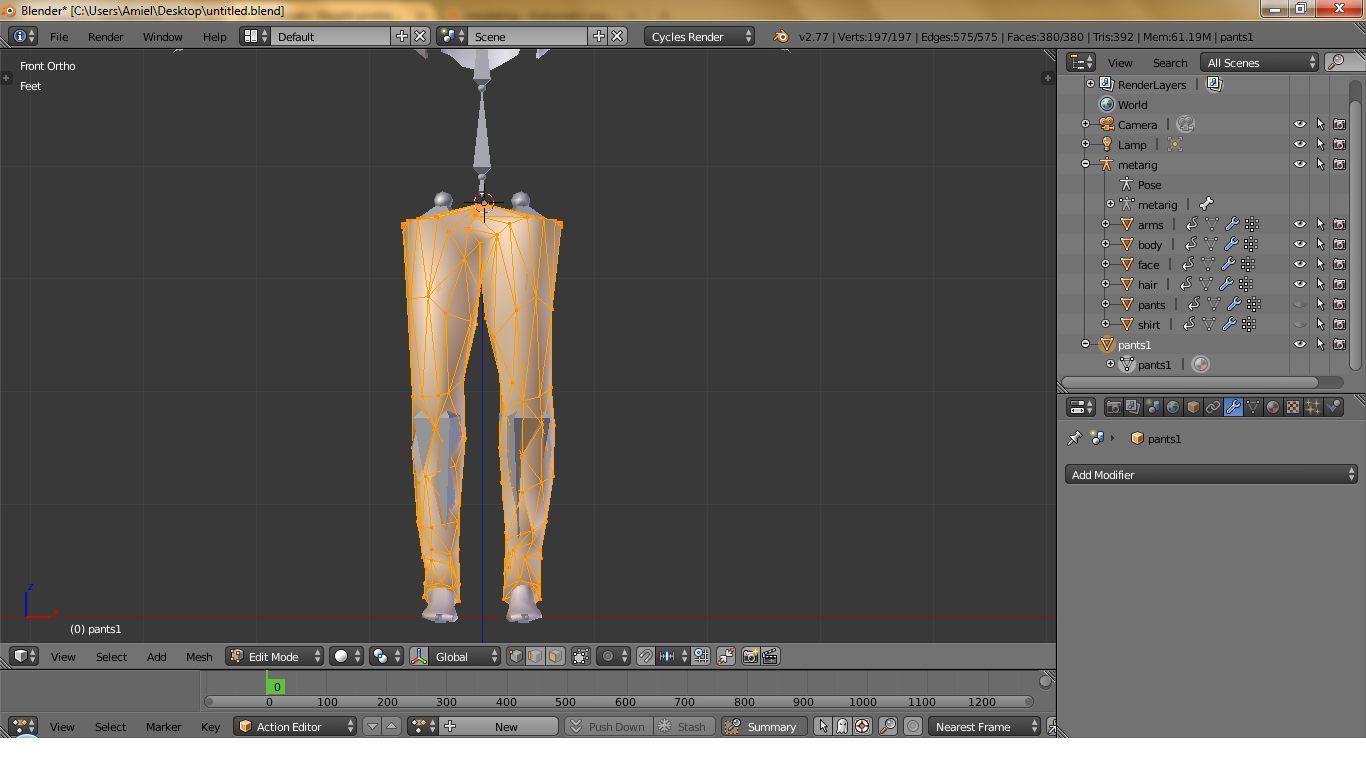Toggle limit selection to visible in viewport header
Viewport: 1366px width, 768px height.
point(581,656)
